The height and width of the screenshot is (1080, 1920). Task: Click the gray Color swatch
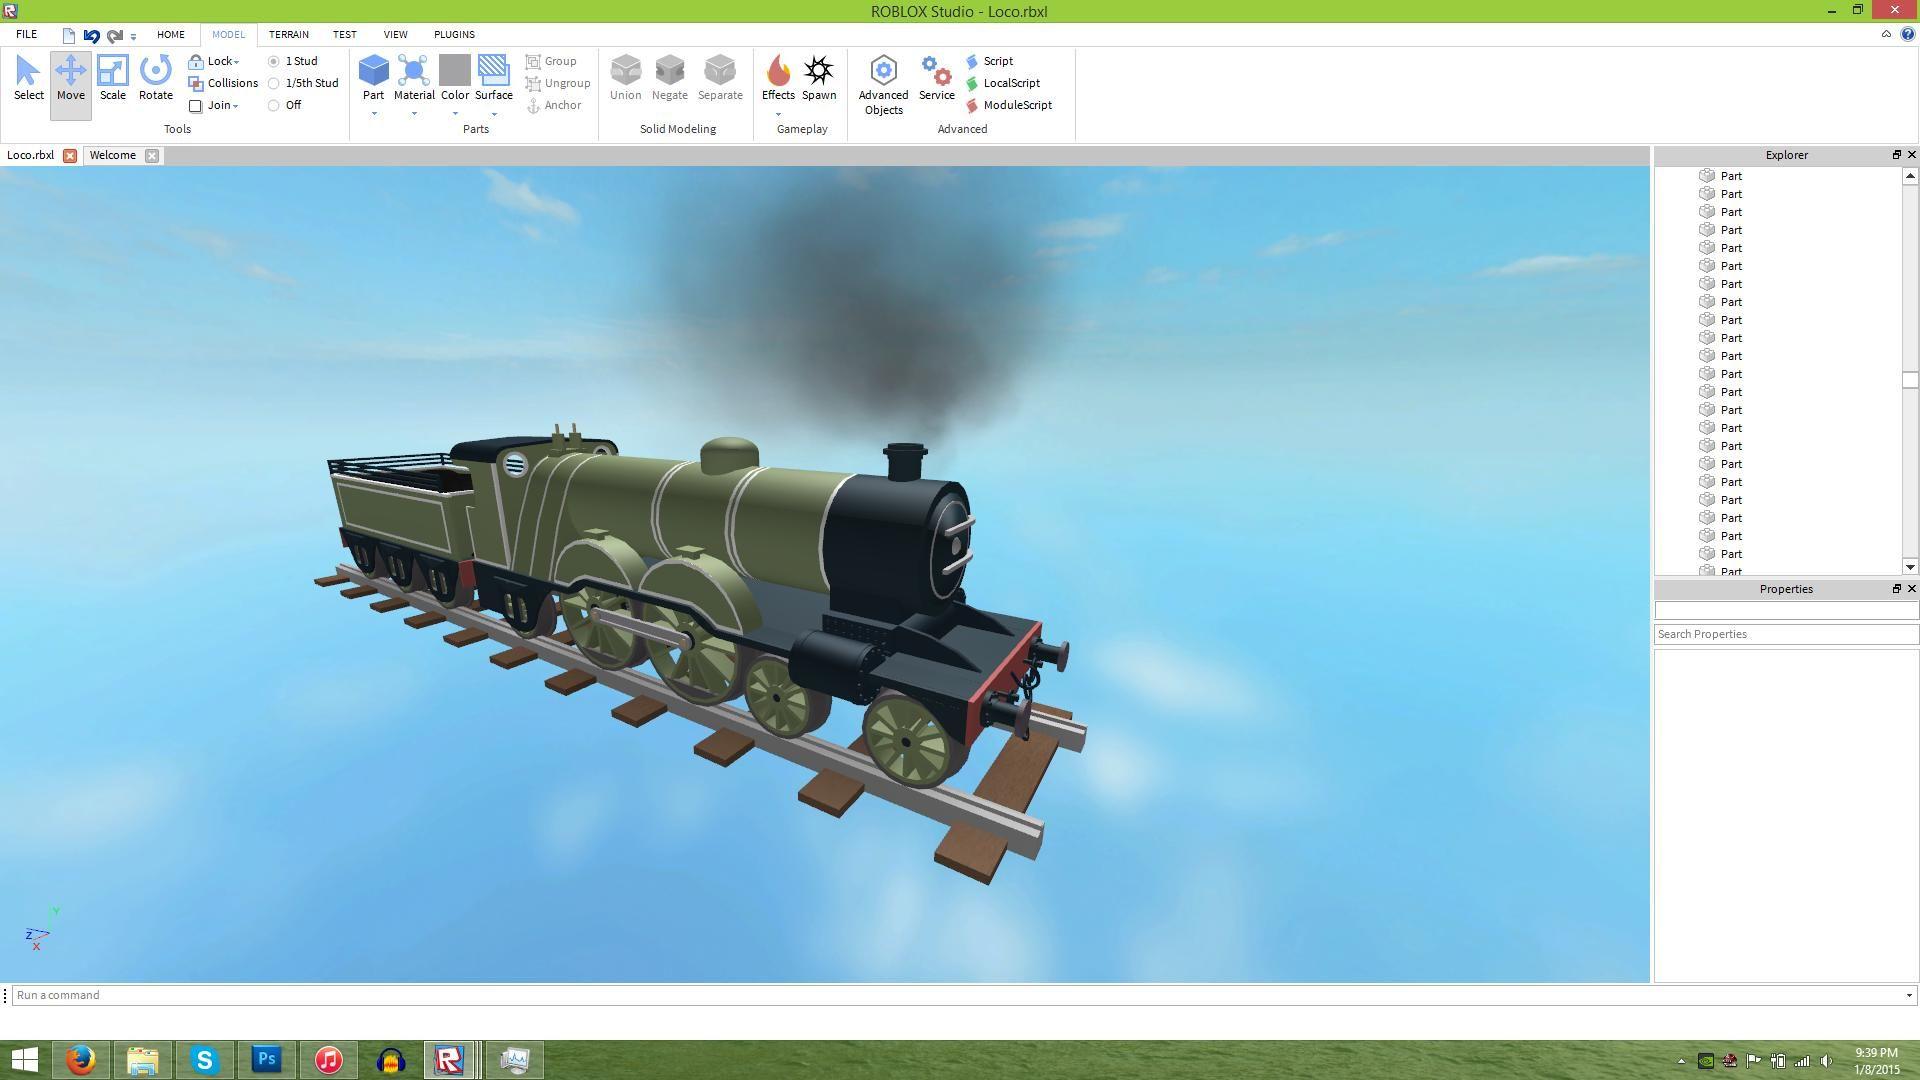[x=454, y=70]
